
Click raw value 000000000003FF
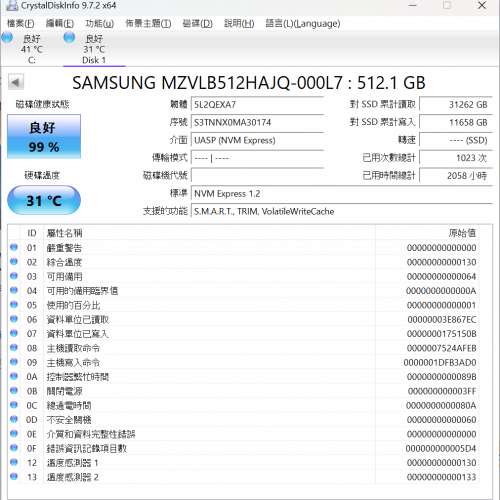[442, 391]
